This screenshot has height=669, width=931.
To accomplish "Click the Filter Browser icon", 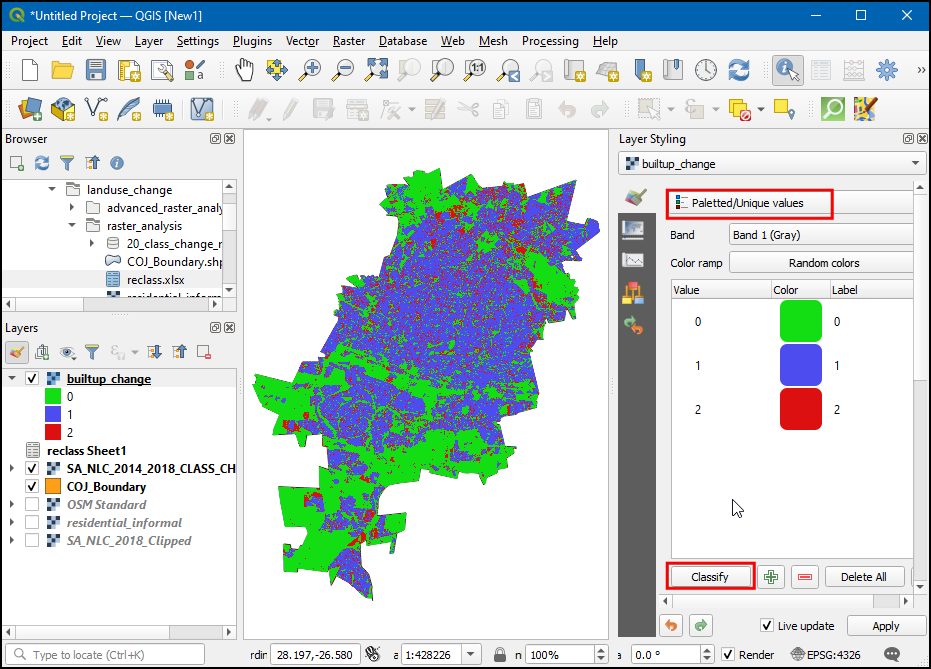I will tap(67, 163).
